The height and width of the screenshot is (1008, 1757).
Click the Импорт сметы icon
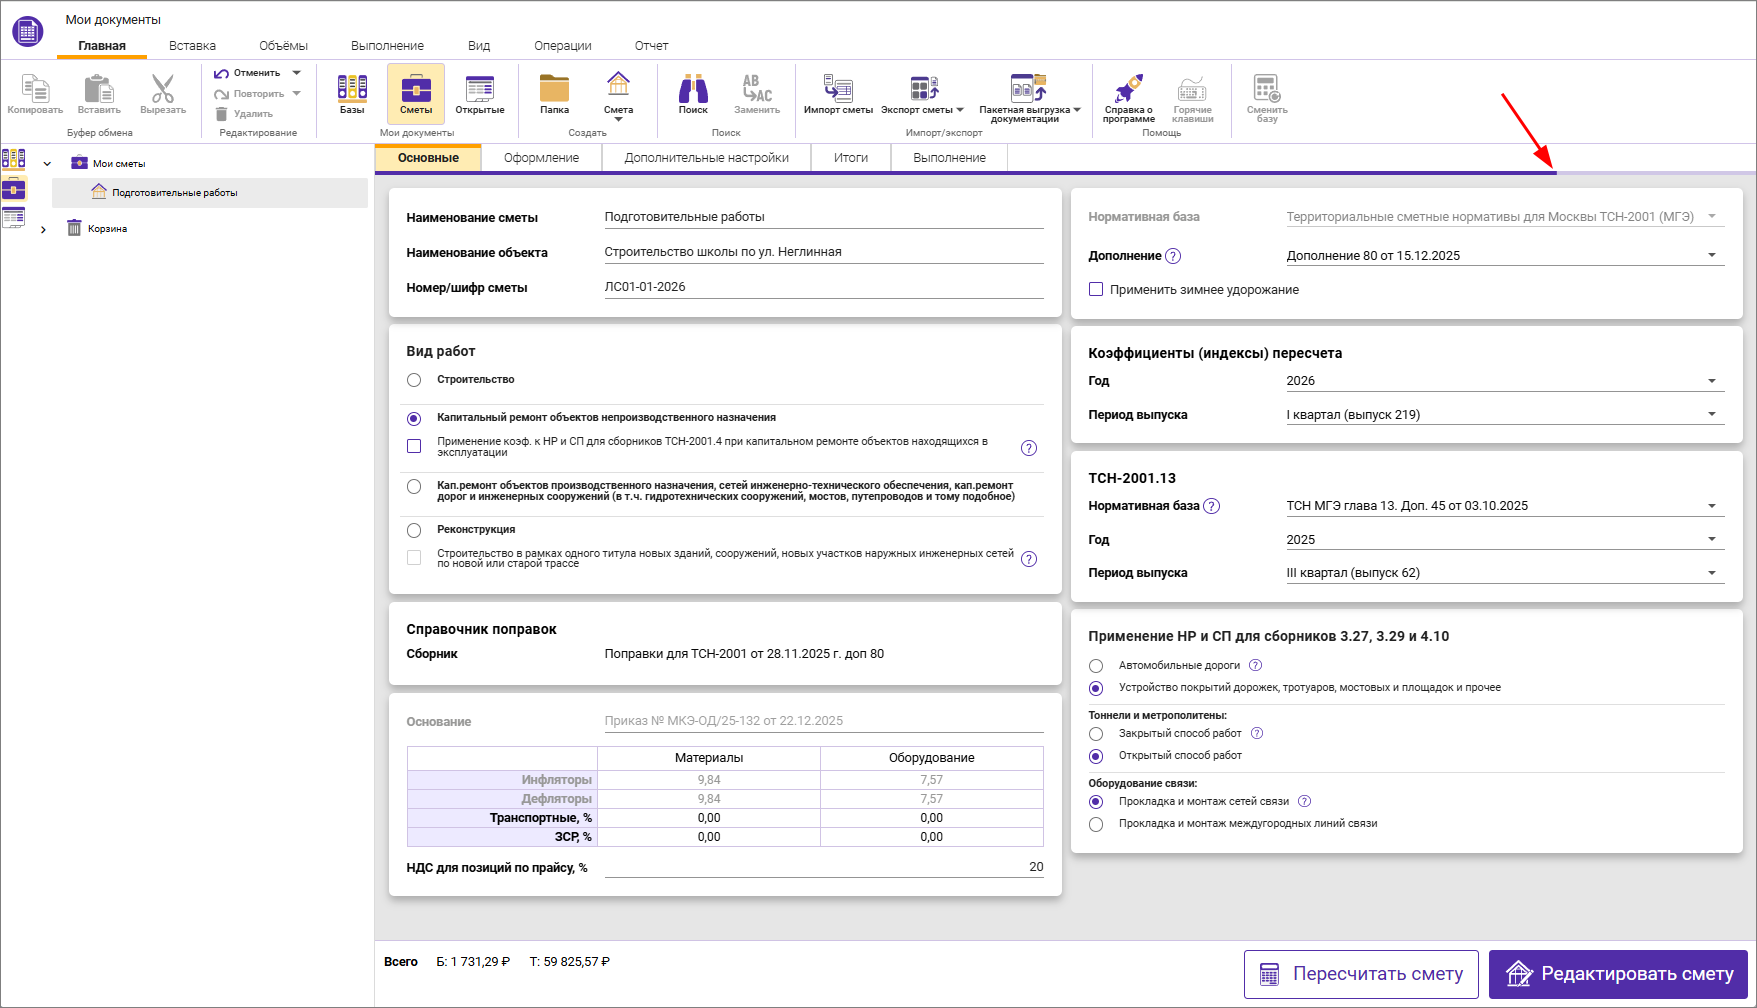click(x=838, y=93)
